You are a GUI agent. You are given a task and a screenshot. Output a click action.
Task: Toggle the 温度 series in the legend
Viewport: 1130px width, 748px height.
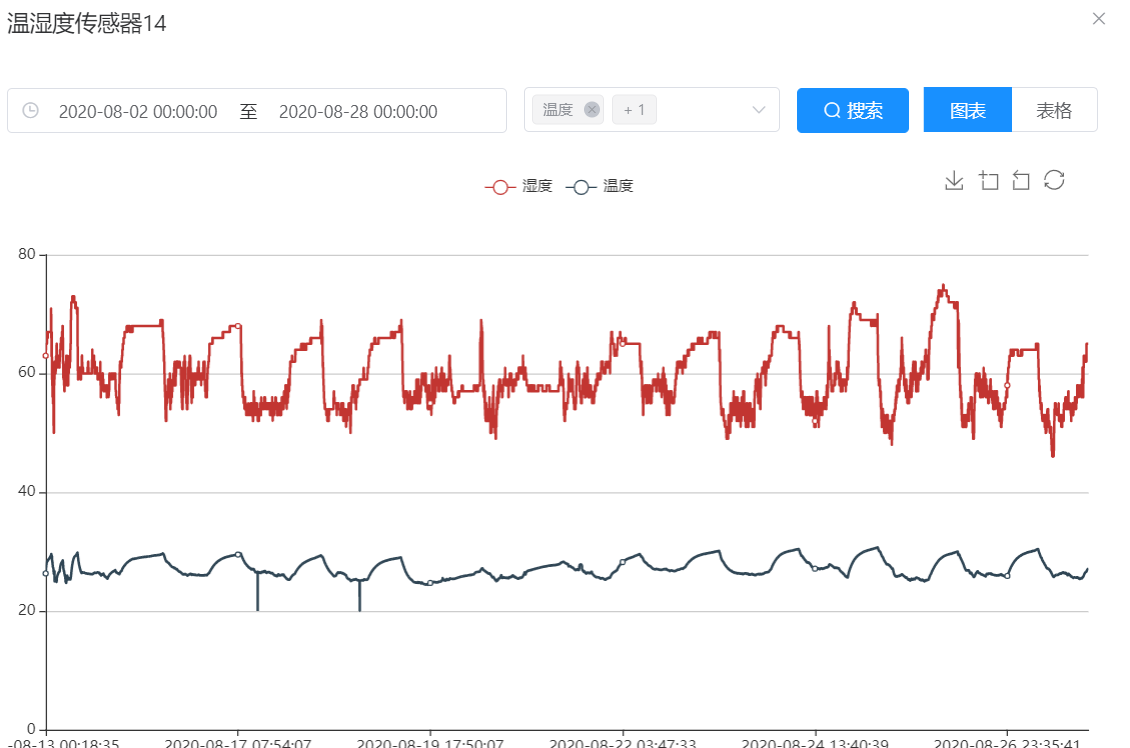(x=600, y=186)
